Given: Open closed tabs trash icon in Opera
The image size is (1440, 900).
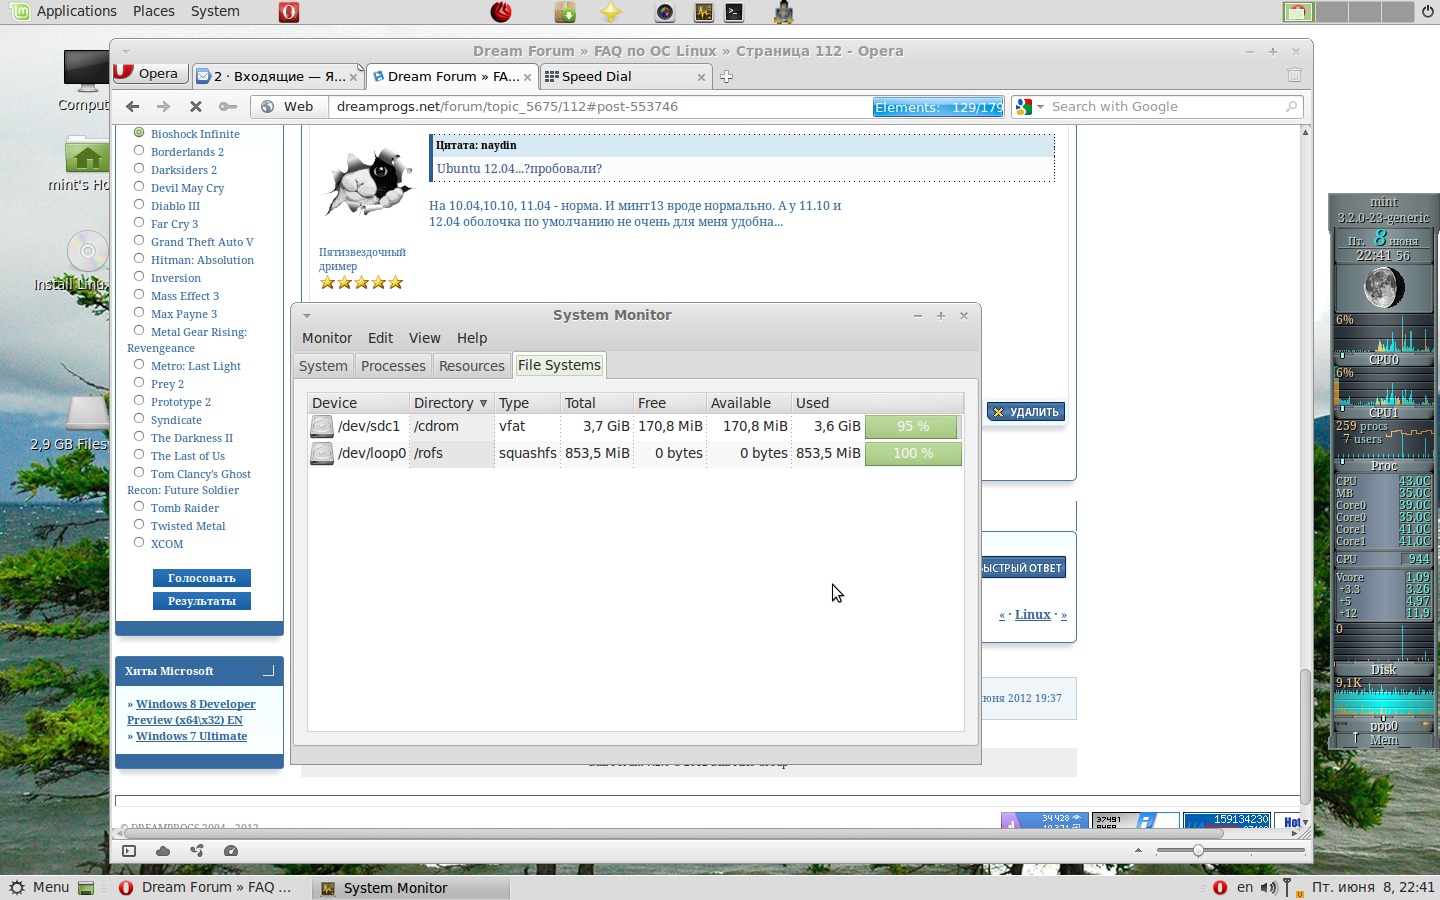Looking at the screenshot, I should click(x=1294, y=75).
